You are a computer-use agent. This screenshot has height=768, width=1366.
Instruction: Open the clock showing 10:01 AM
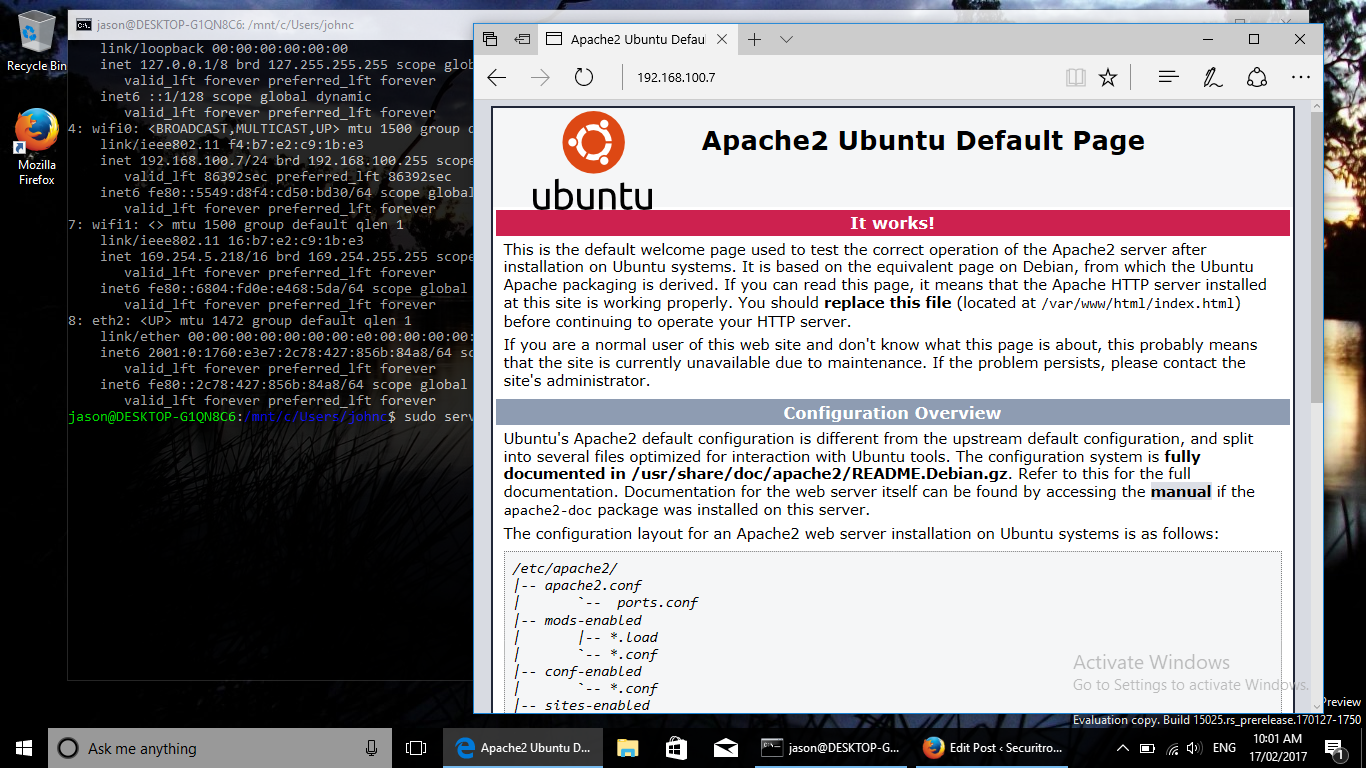point(1276,748)
